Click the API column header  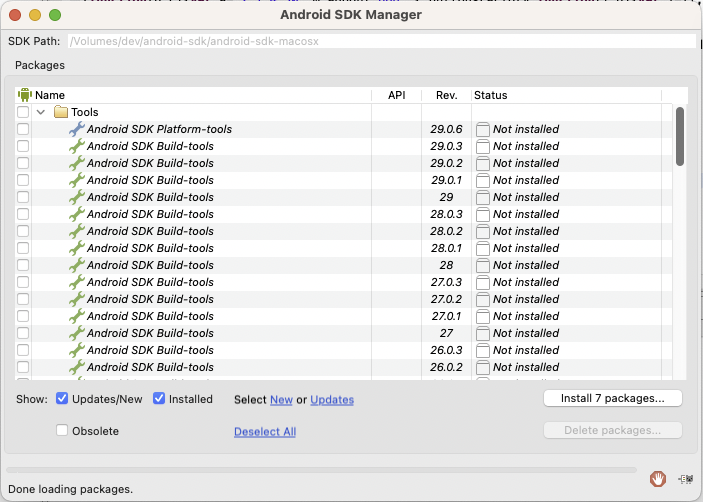[x=396, y=95]
